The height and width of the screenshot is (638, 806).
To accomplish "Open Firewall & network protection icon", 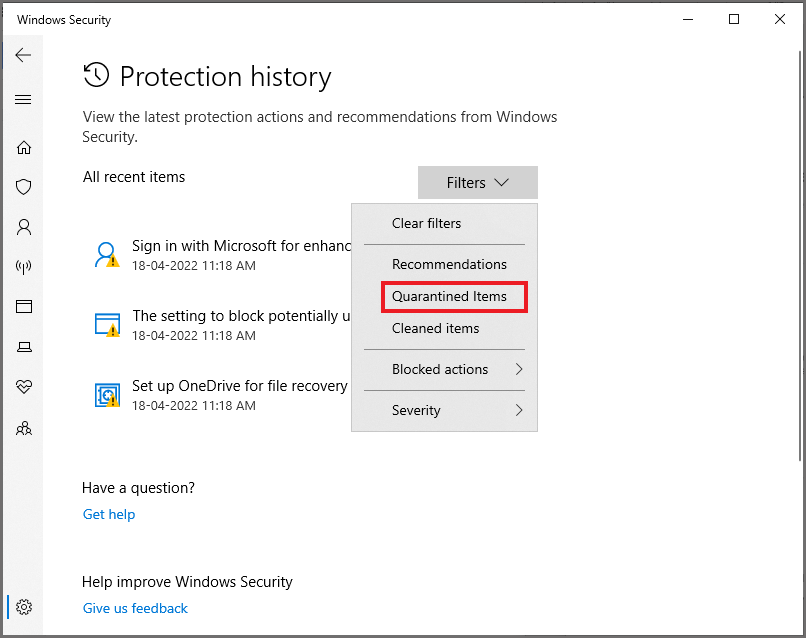I will pos(24,267).
